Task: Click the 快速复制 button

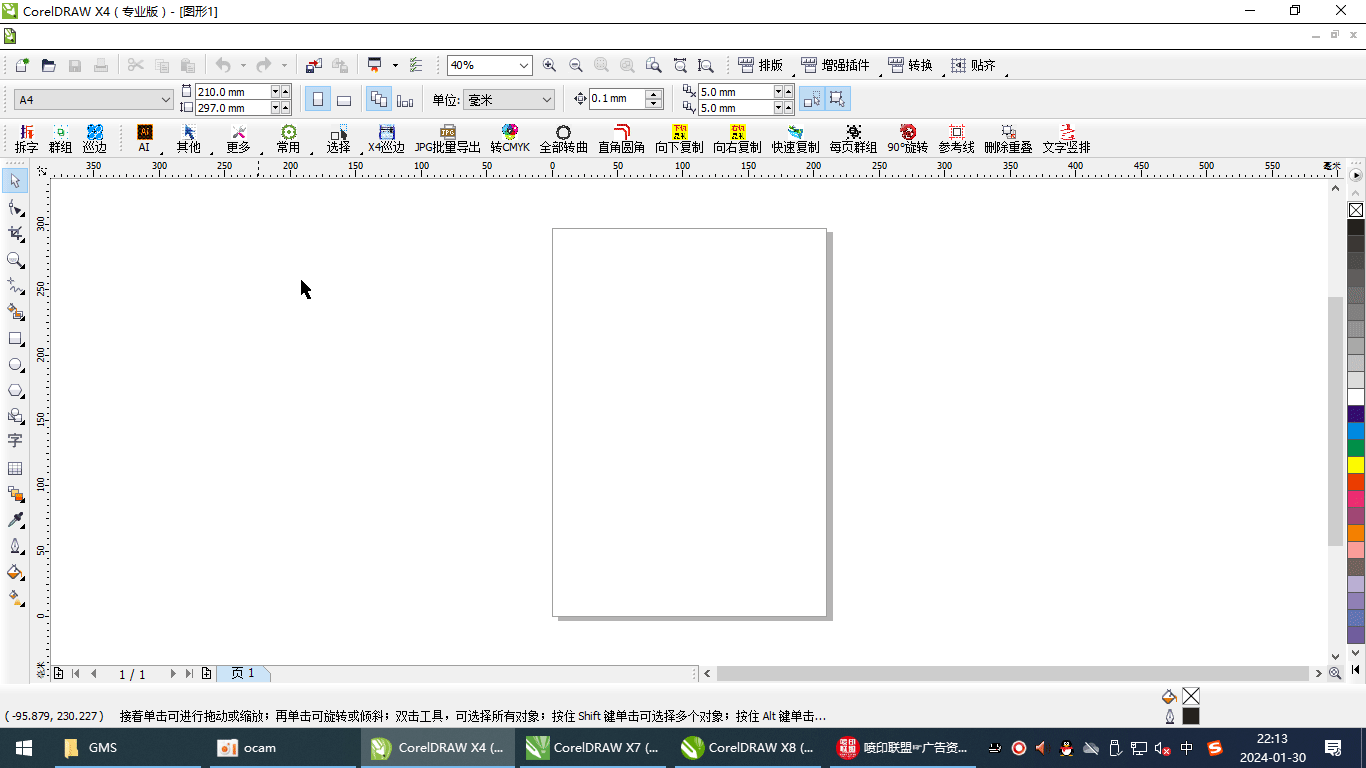Action: point(795,139)
